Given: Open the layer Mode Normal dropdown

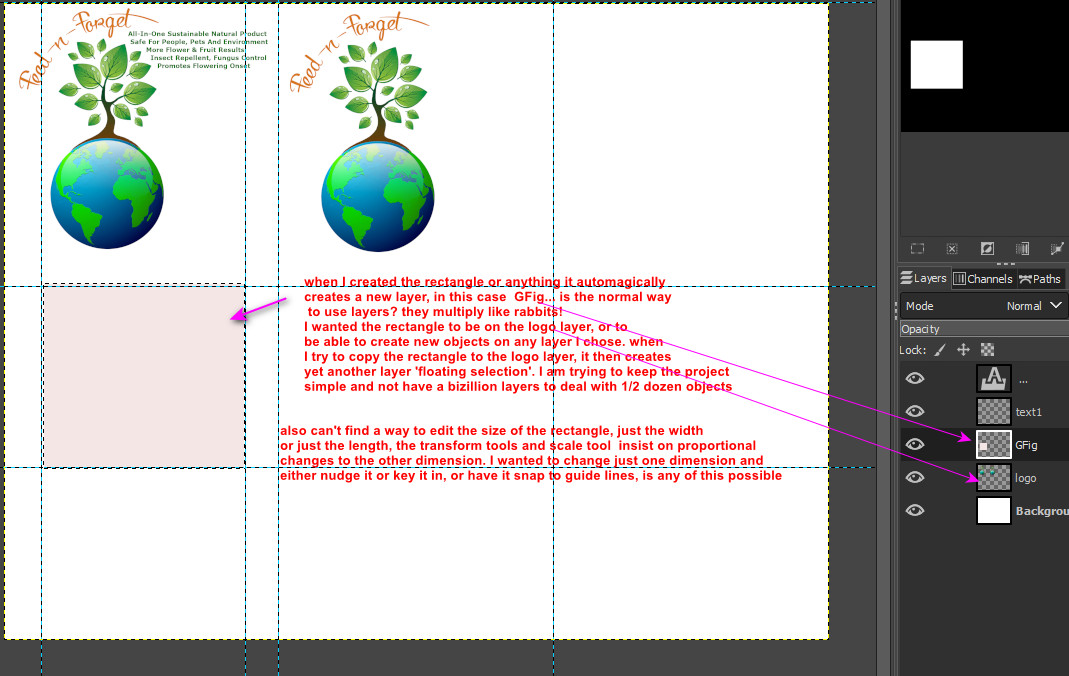Looking at the screenshot, I should (x=984, y=306).
